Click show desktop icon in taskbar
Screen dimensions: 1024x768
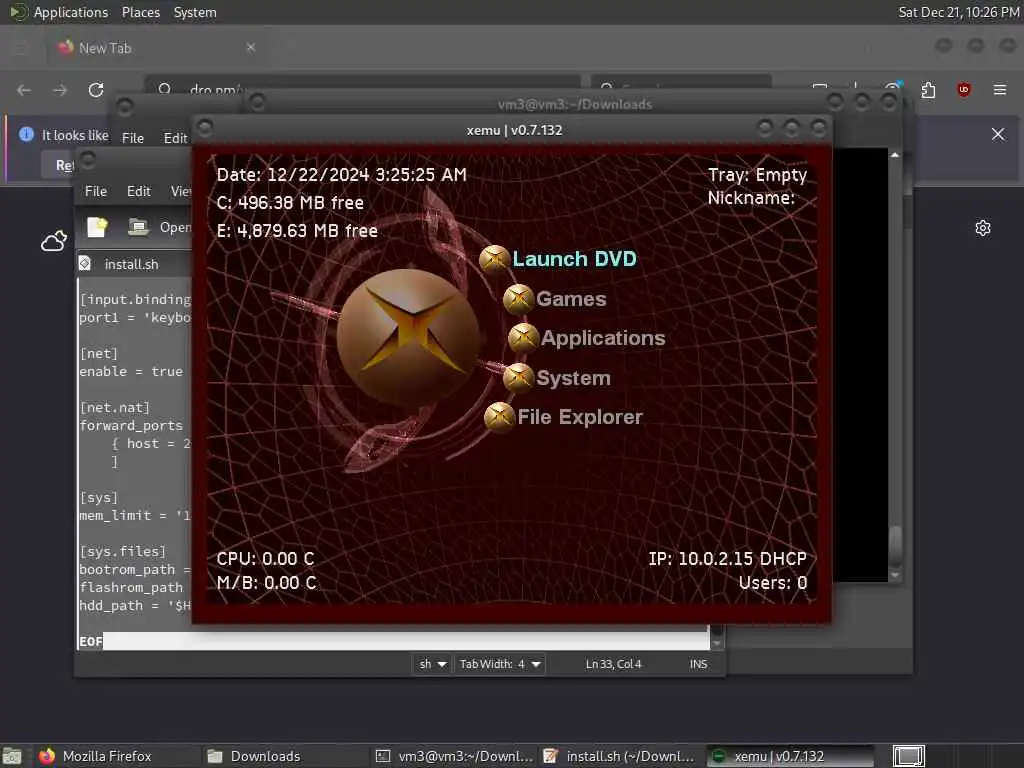coord(12,756)
